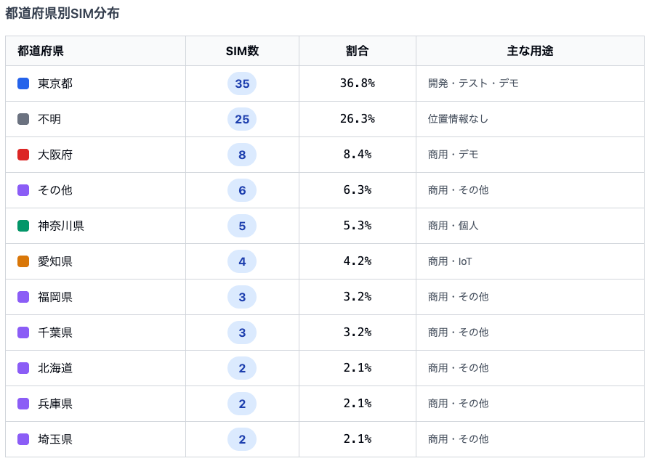Viewport: 649px width, 461px height.
Task: Select the orange swatch beside 愛知県
Action: [x=23, y=262]
